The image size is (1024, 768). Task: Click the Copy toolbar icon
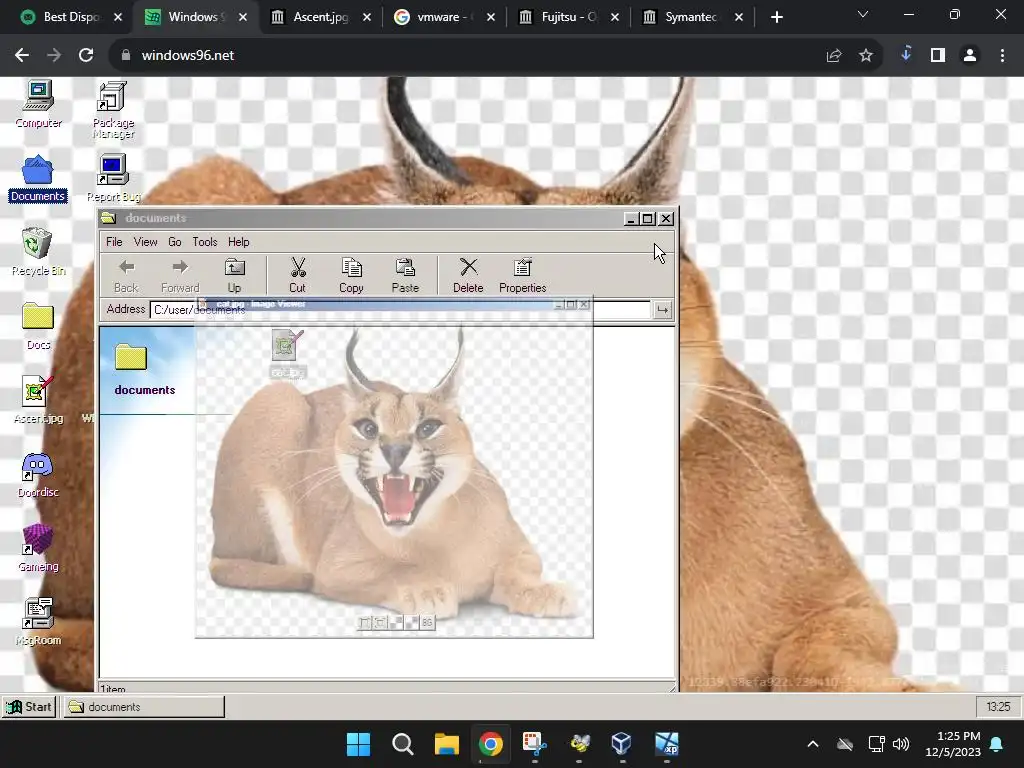(x=351, y=276)
